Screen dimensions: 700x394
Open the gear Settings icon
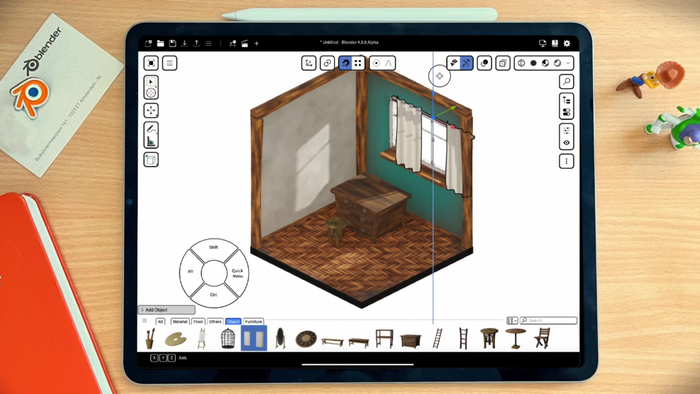[x=567, y=43]
